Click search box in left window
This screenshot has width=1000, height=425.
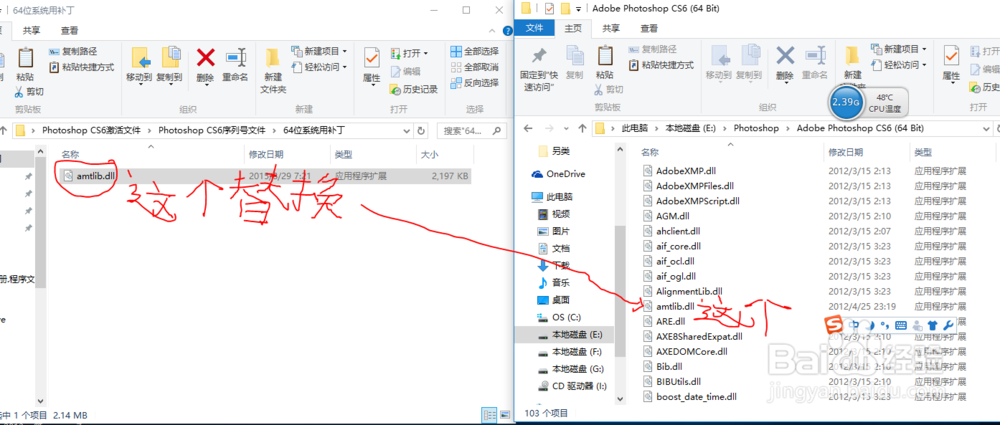tap(471, 130)
